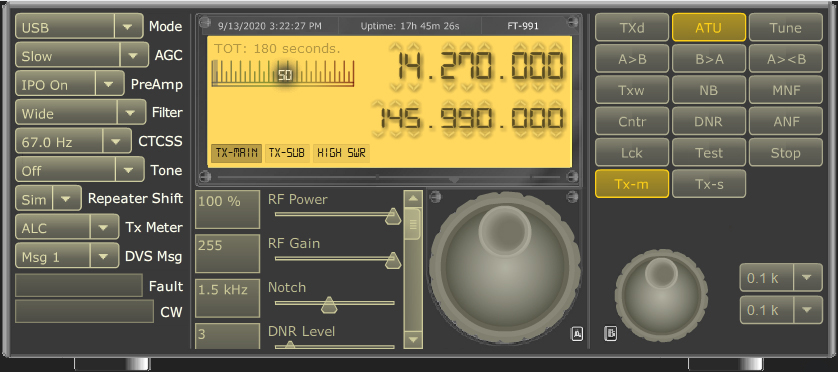Enable DNR noise reduction
Viewport: 838px width, 372px height.
click(709, 121)
